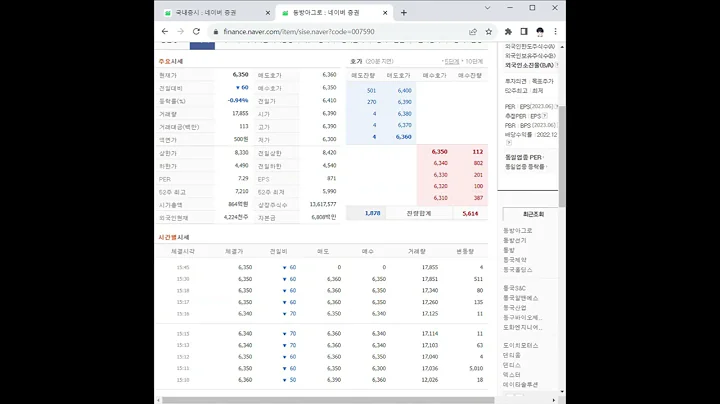The height and width of the screenshot is (404, 720).
Task: Click the bid quantity 802 cell
Action: coord(478,163)
